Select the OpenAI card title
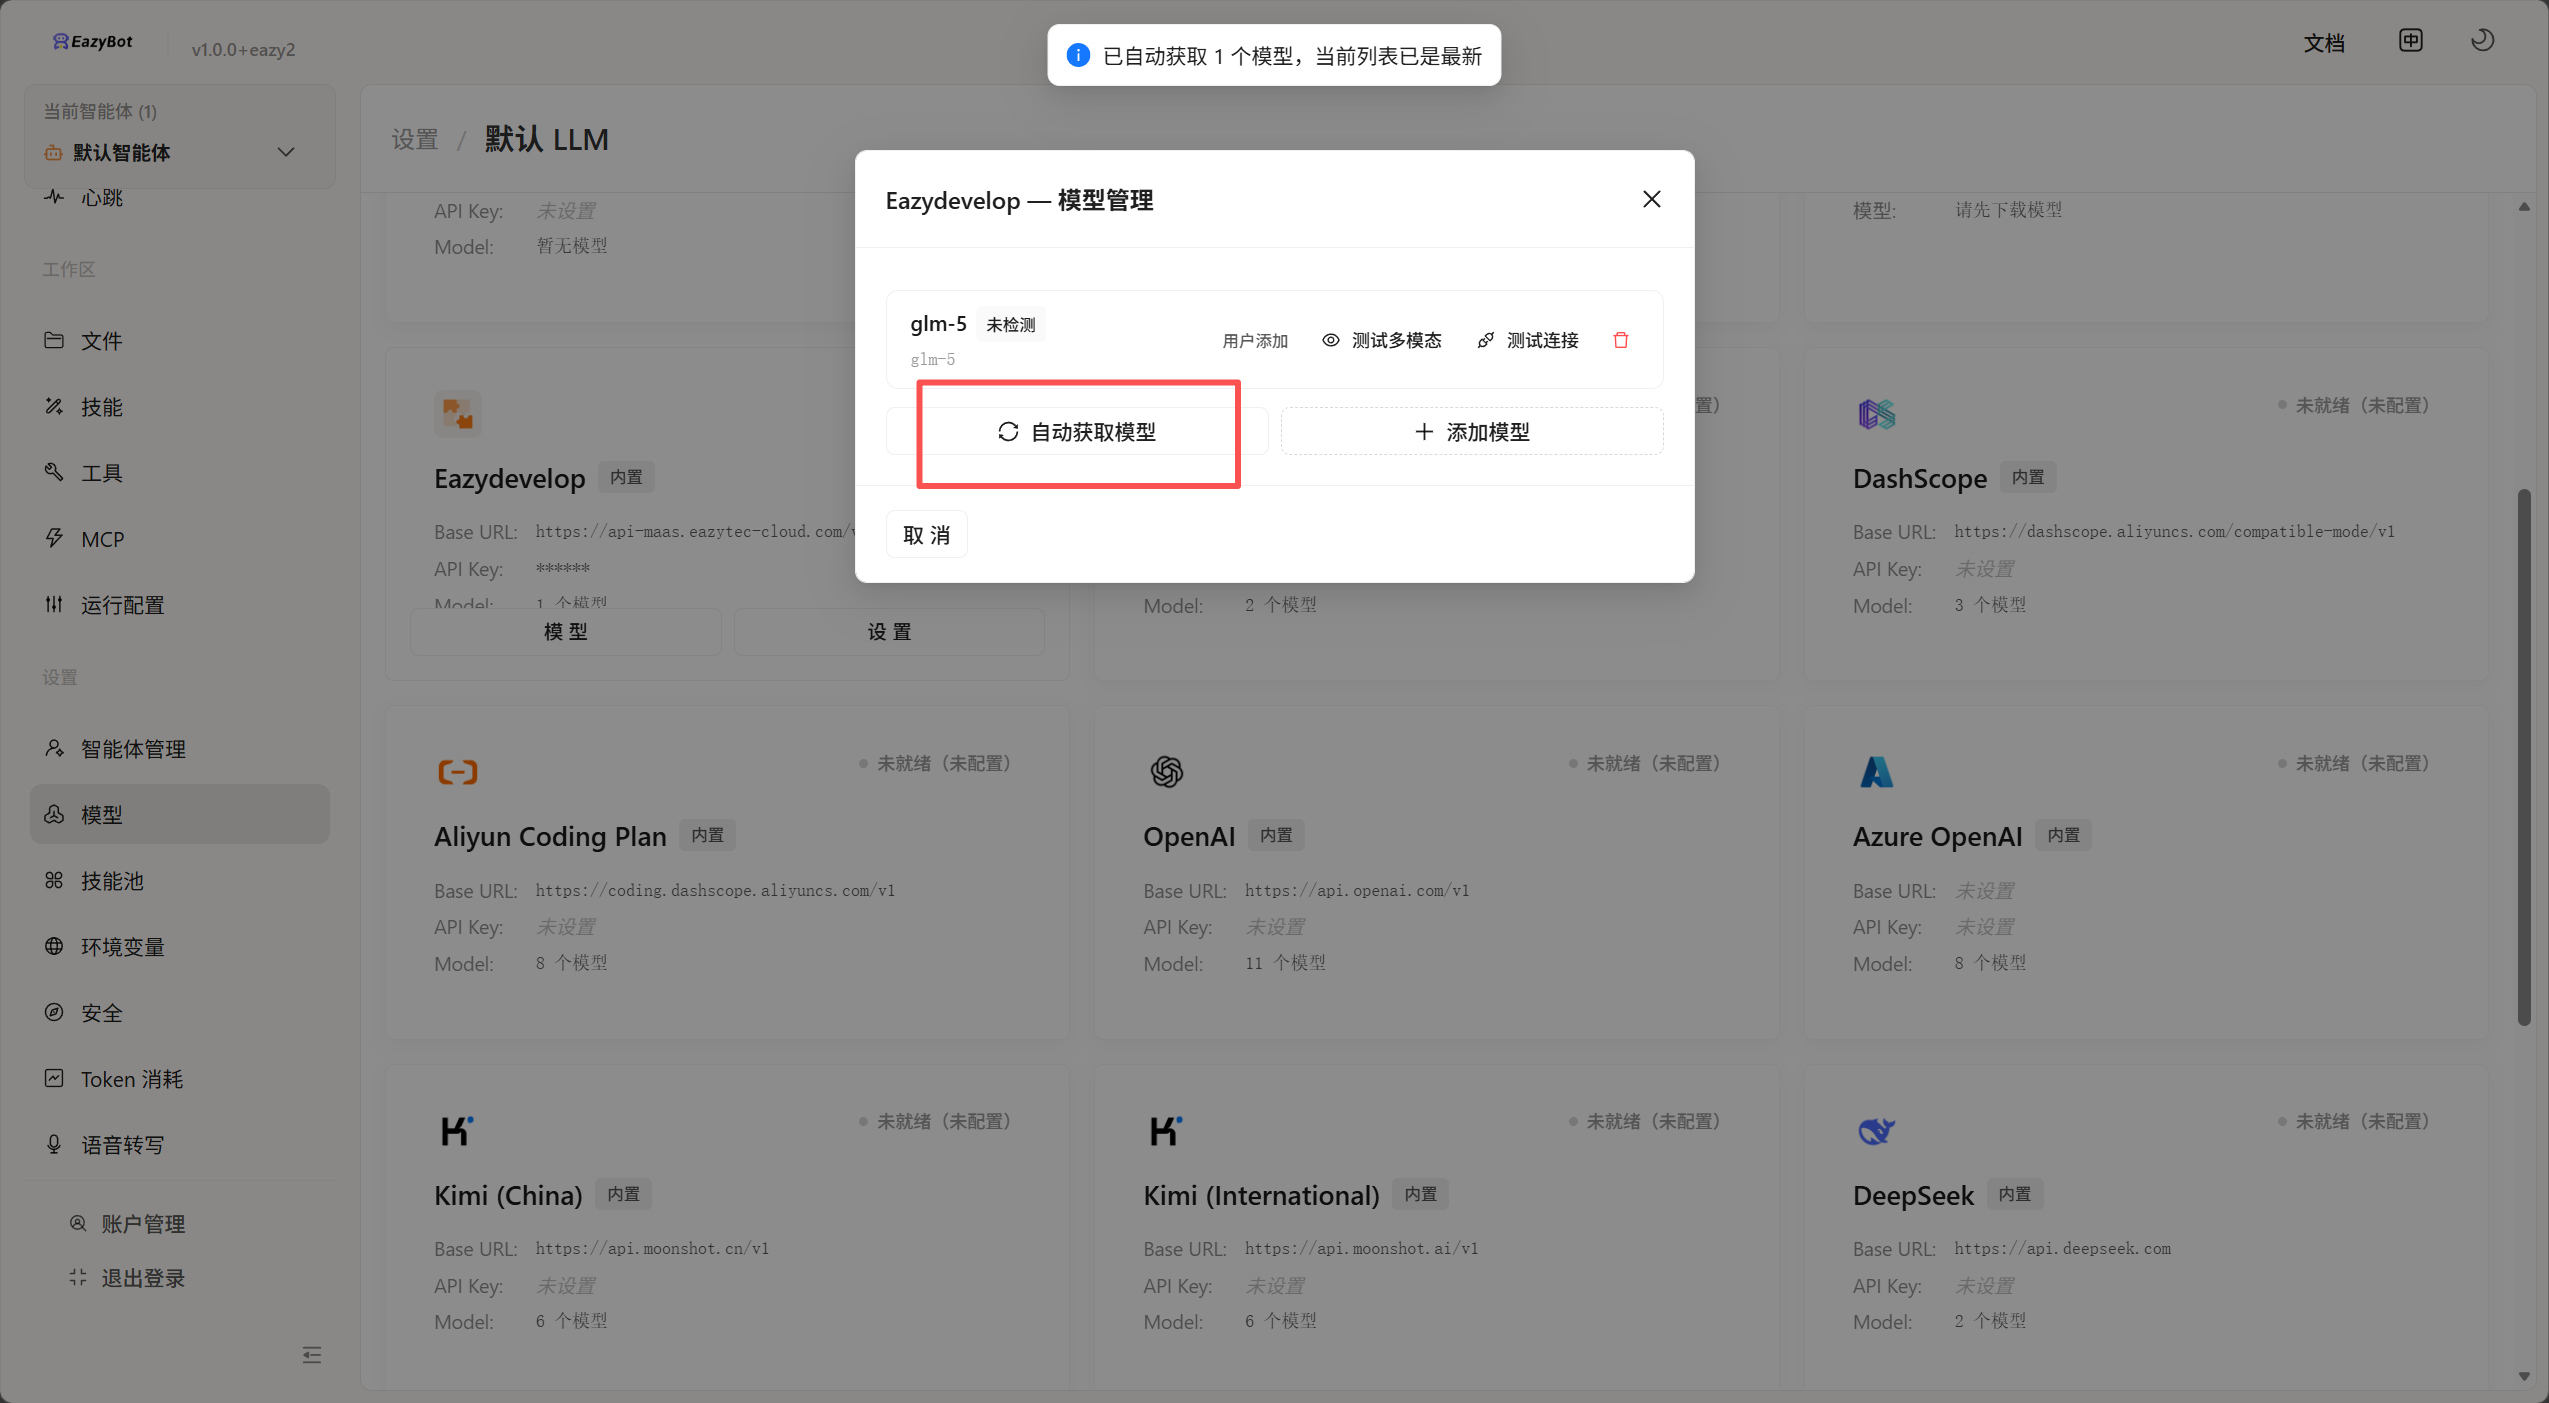 1189,836
